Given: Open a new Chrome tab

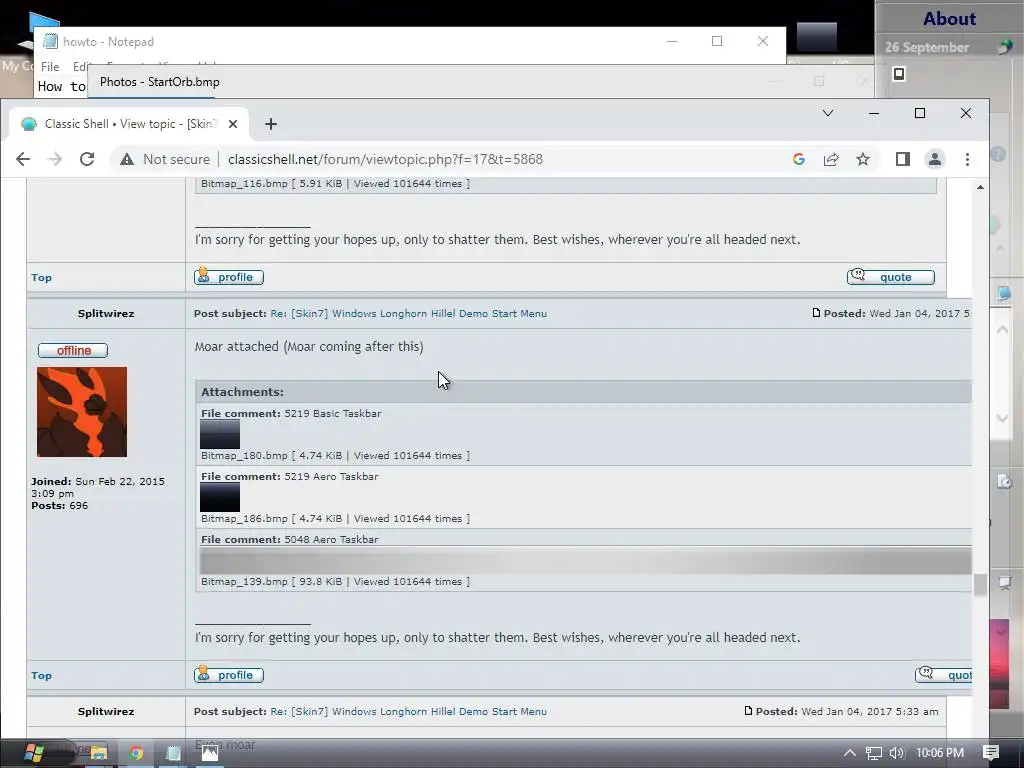Looking at the screenshot, I should pyautogui.click(x=271, y=124).
